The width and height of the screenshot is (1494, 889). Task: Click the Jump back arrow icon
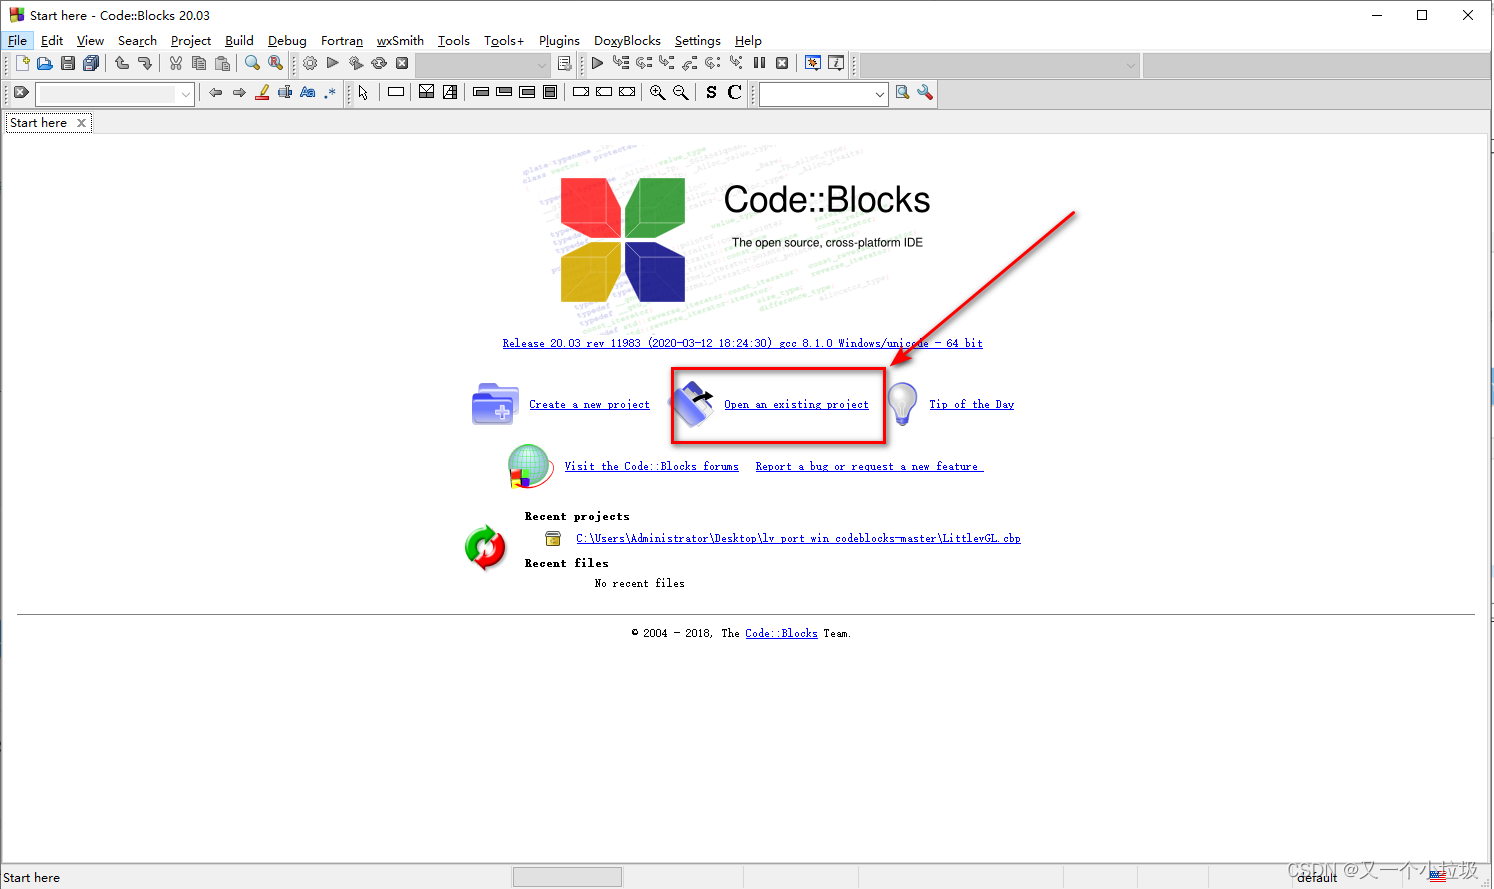point(216,93)
